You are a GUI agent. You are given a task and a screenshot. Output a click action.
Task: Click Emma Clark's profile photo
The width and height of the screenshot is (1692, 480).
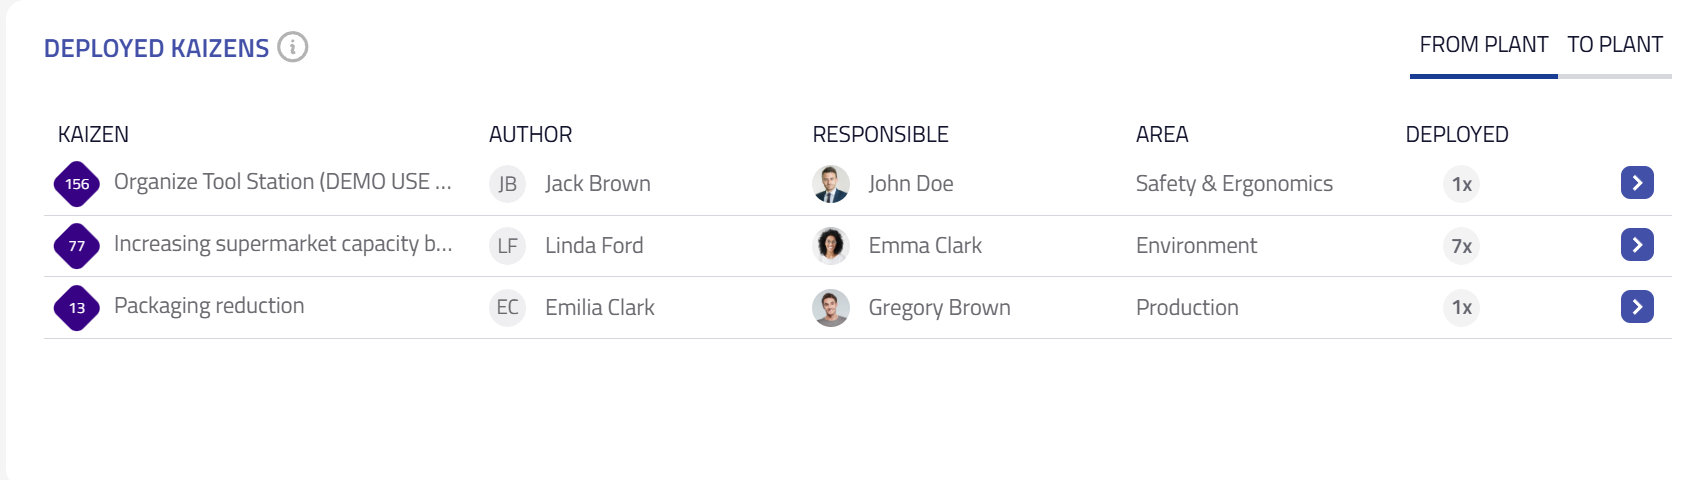(x=831, y=246)
